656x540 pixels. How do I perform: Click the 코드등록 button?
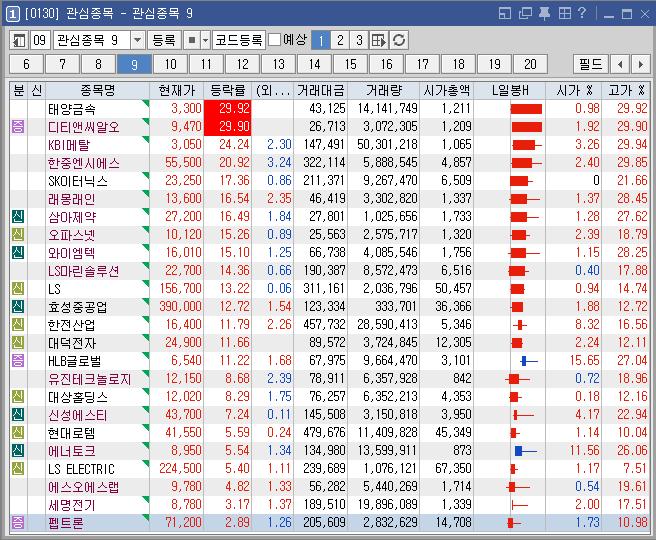238,40
